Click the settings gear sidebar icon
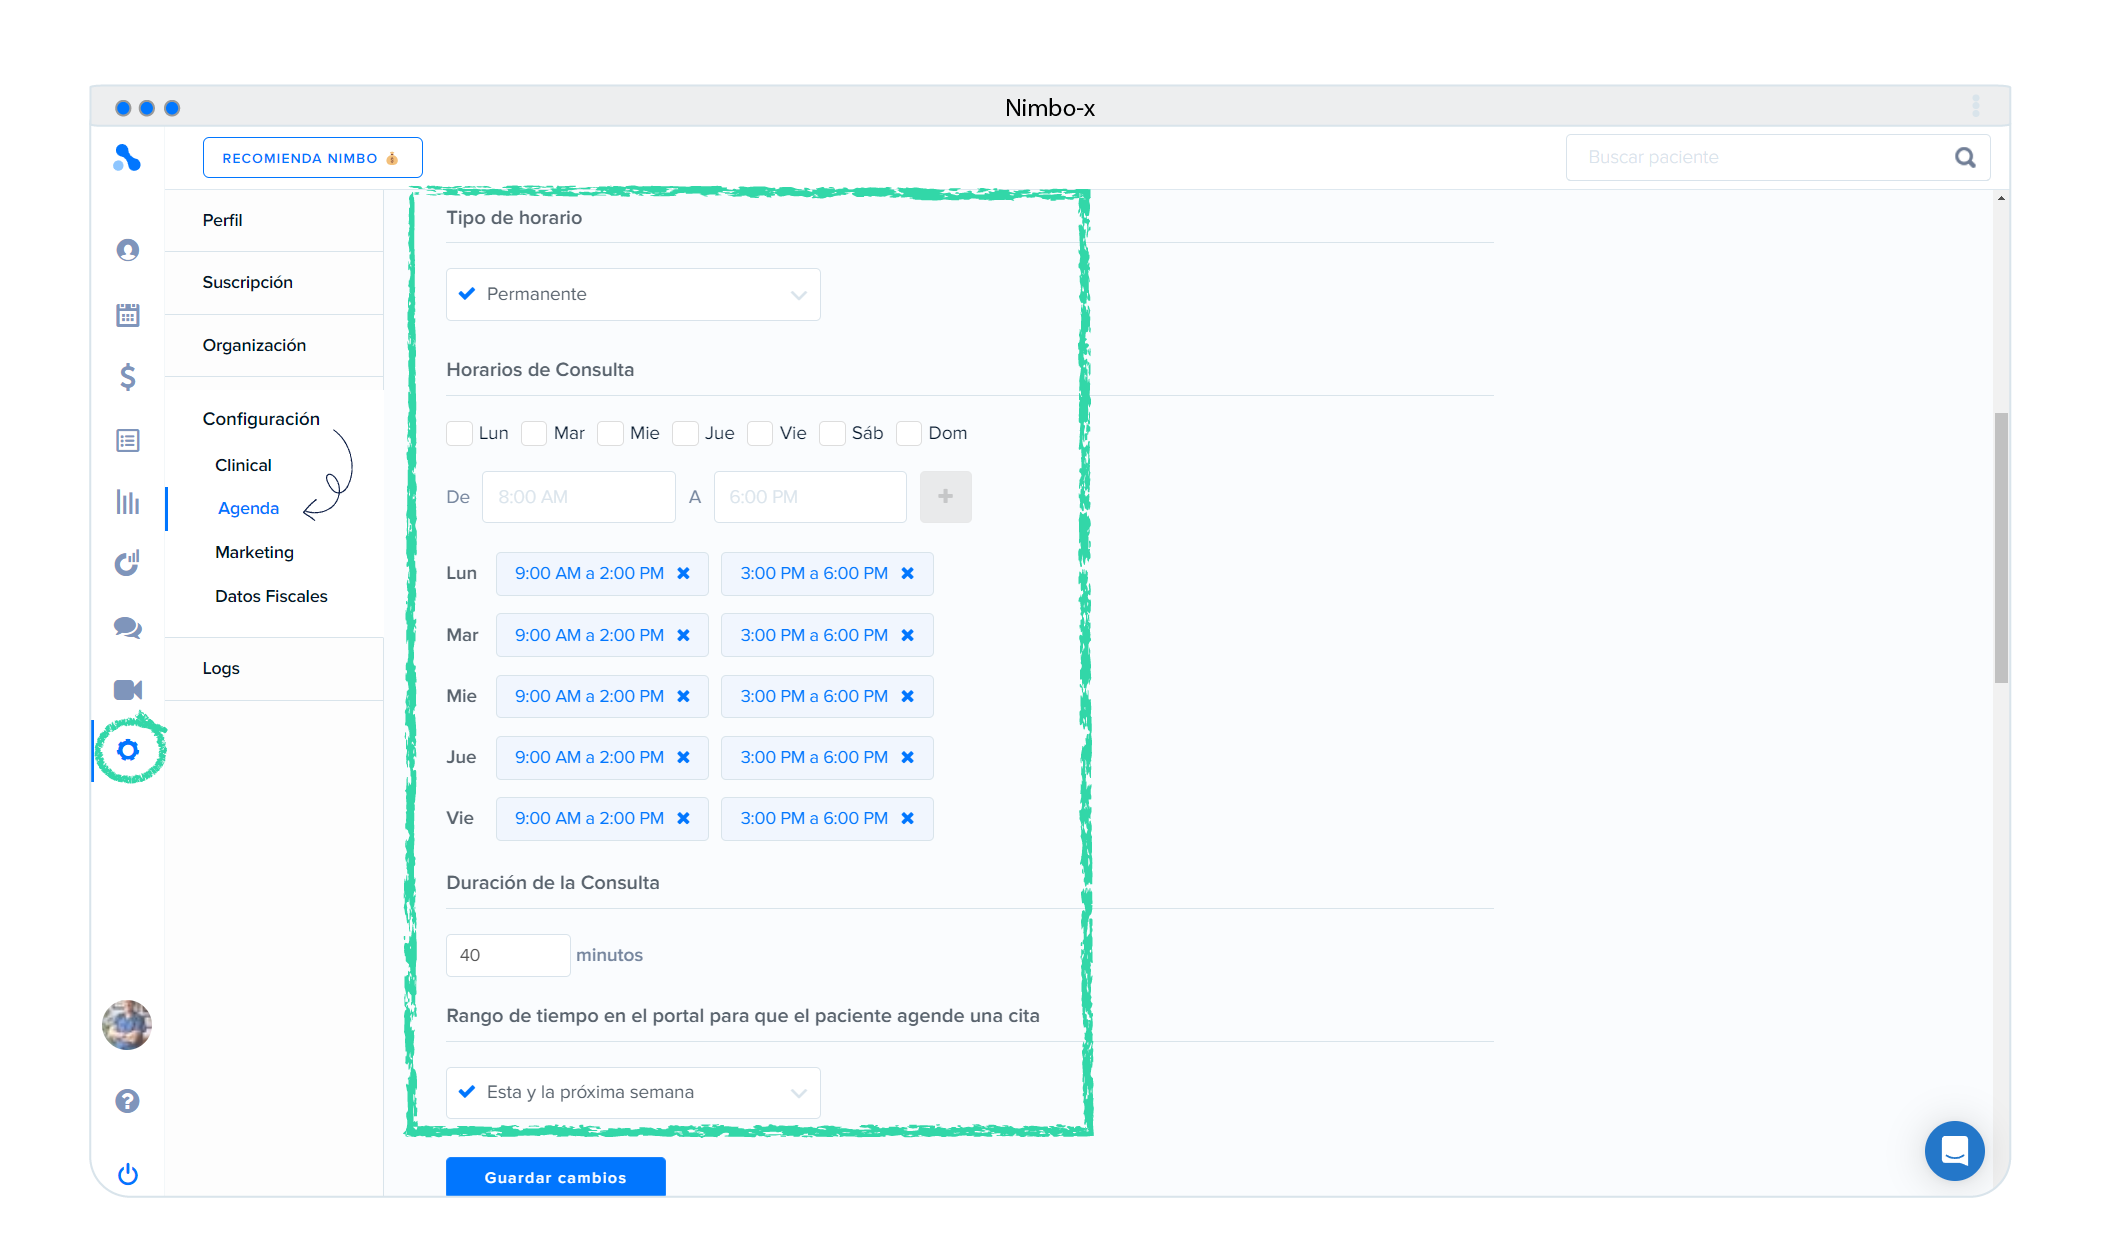Screen dimensions: 2101x1251 [128, 750]
